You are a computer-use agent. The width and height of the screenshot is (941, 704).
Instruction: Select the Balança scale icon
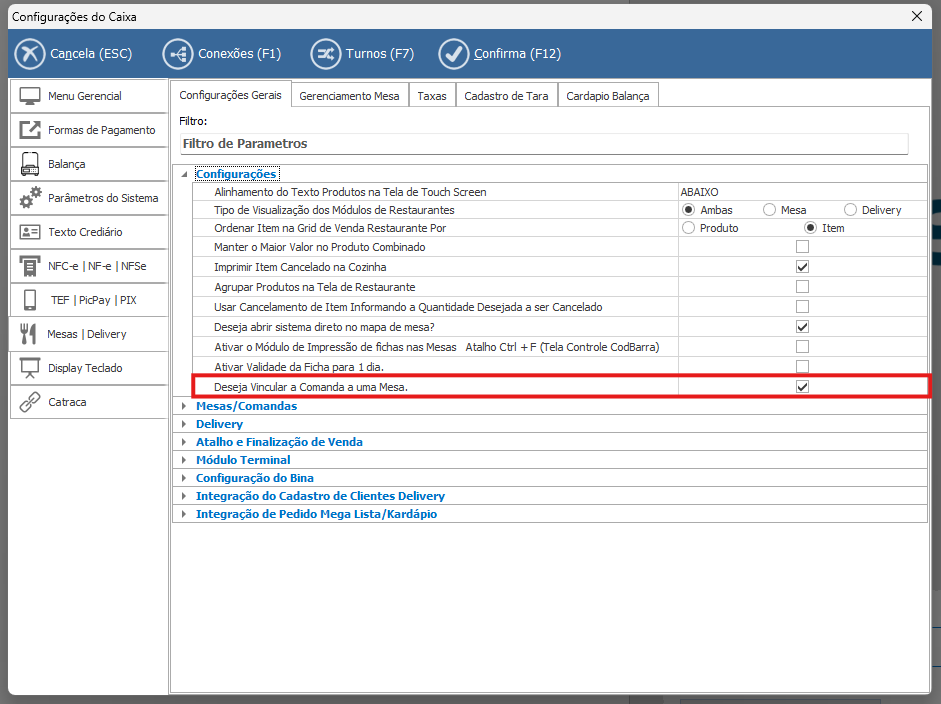(x=30, y=164)
